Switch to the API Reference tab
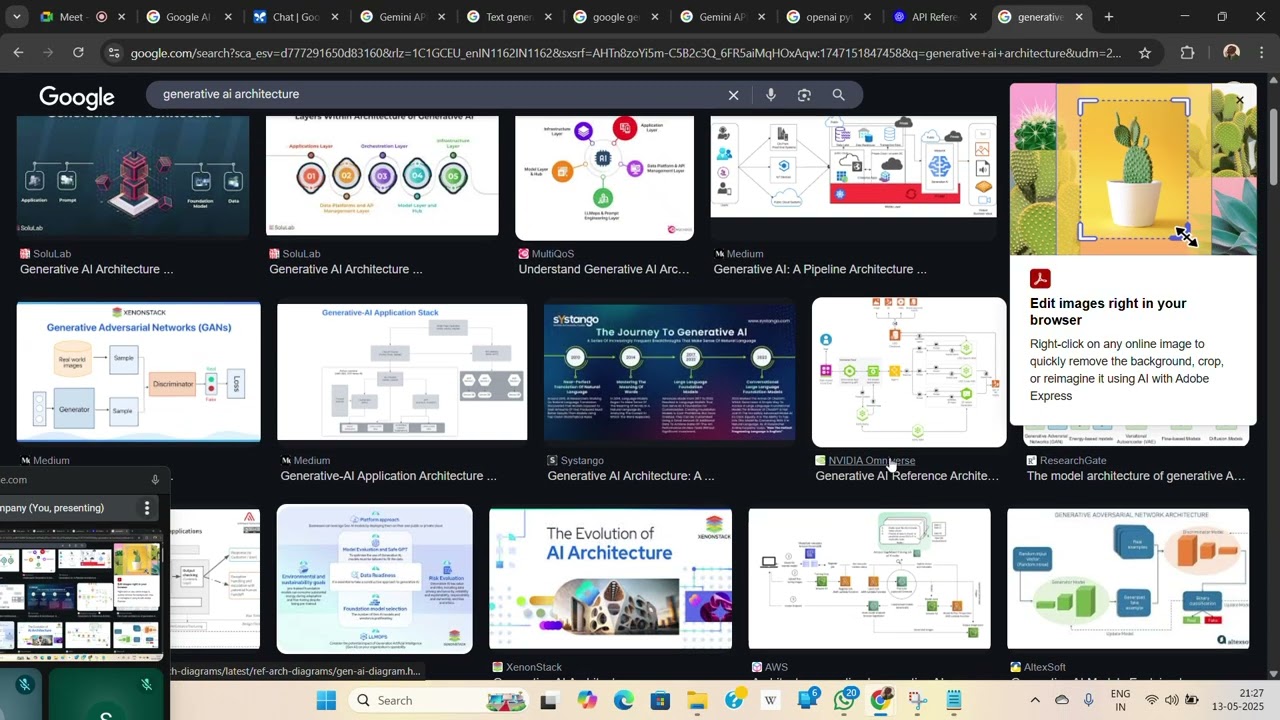1280x720 pixels. tap(934, 17)
